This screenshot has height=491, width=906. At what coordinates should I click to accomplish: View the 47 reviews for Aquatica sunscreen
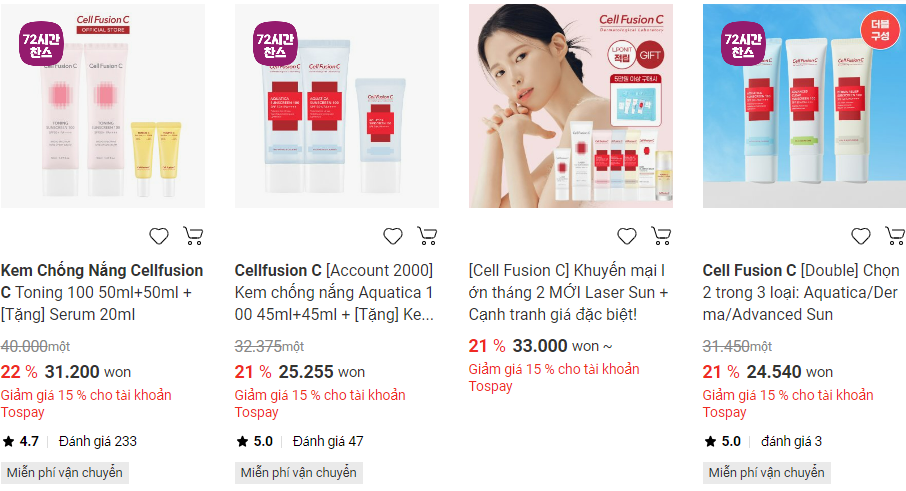click(328, 441)
